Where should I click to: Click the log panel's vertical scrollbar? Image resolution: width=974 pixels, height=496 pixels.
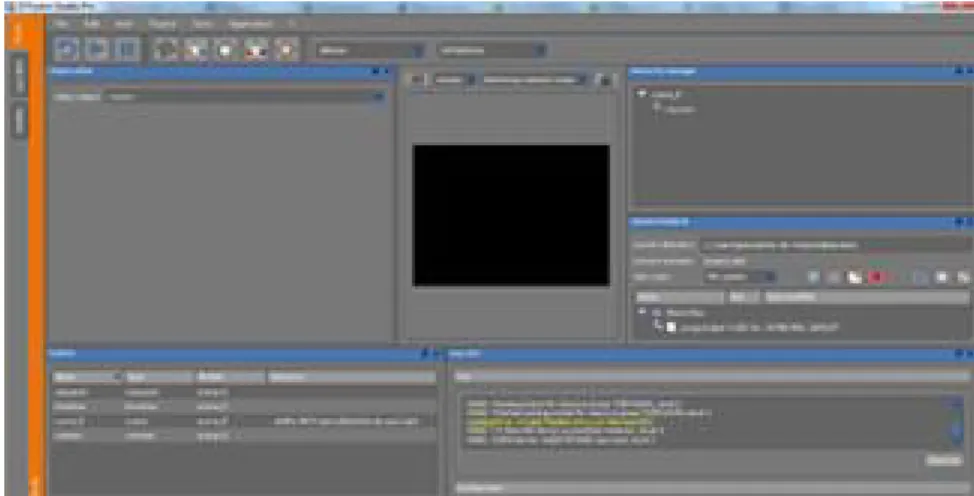[957, 423]
